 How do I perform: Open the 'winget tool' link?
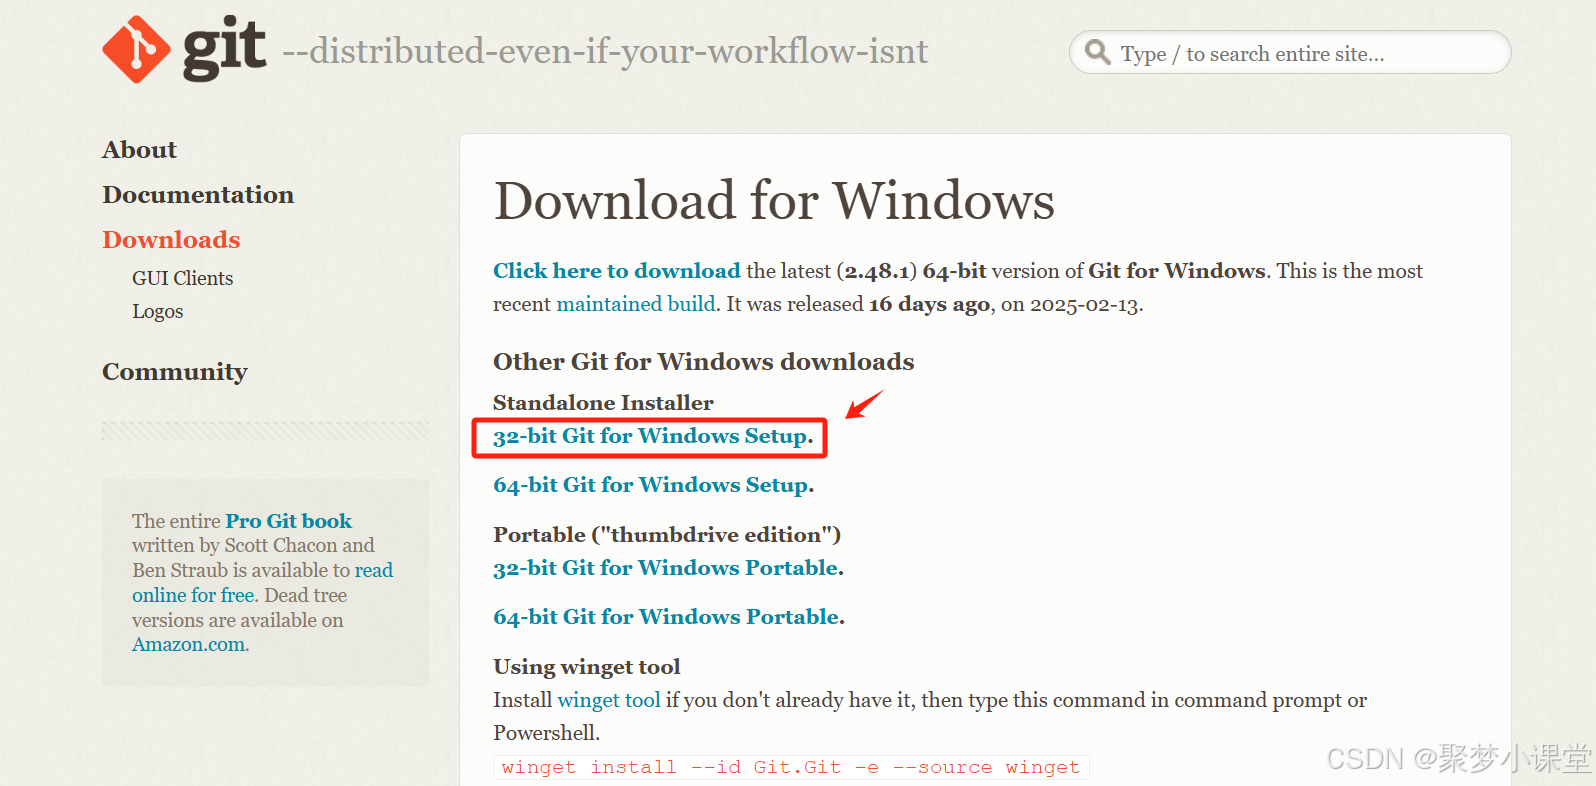click(609, 700)
